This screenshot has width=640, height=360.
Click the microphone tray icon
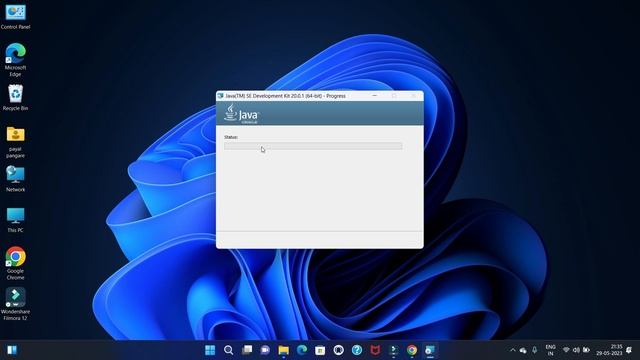pos(534,350)
